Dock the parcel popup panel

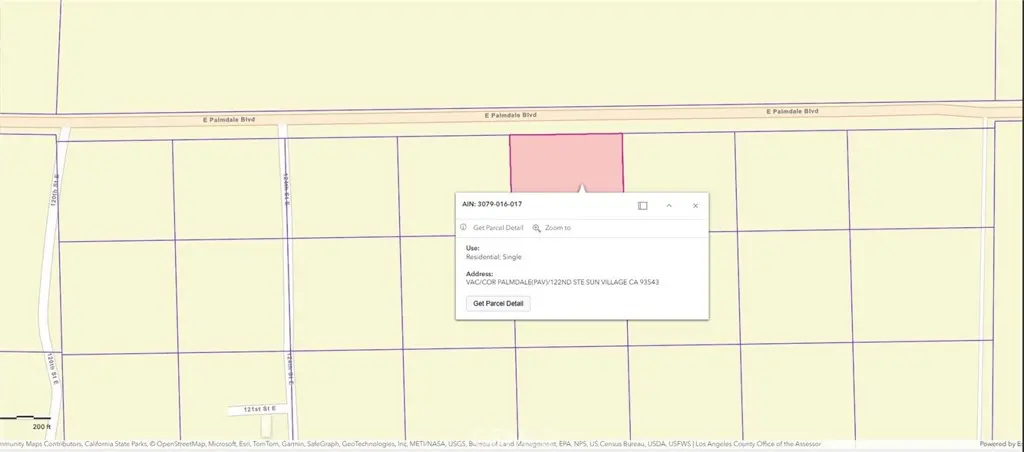click(643, 206)
